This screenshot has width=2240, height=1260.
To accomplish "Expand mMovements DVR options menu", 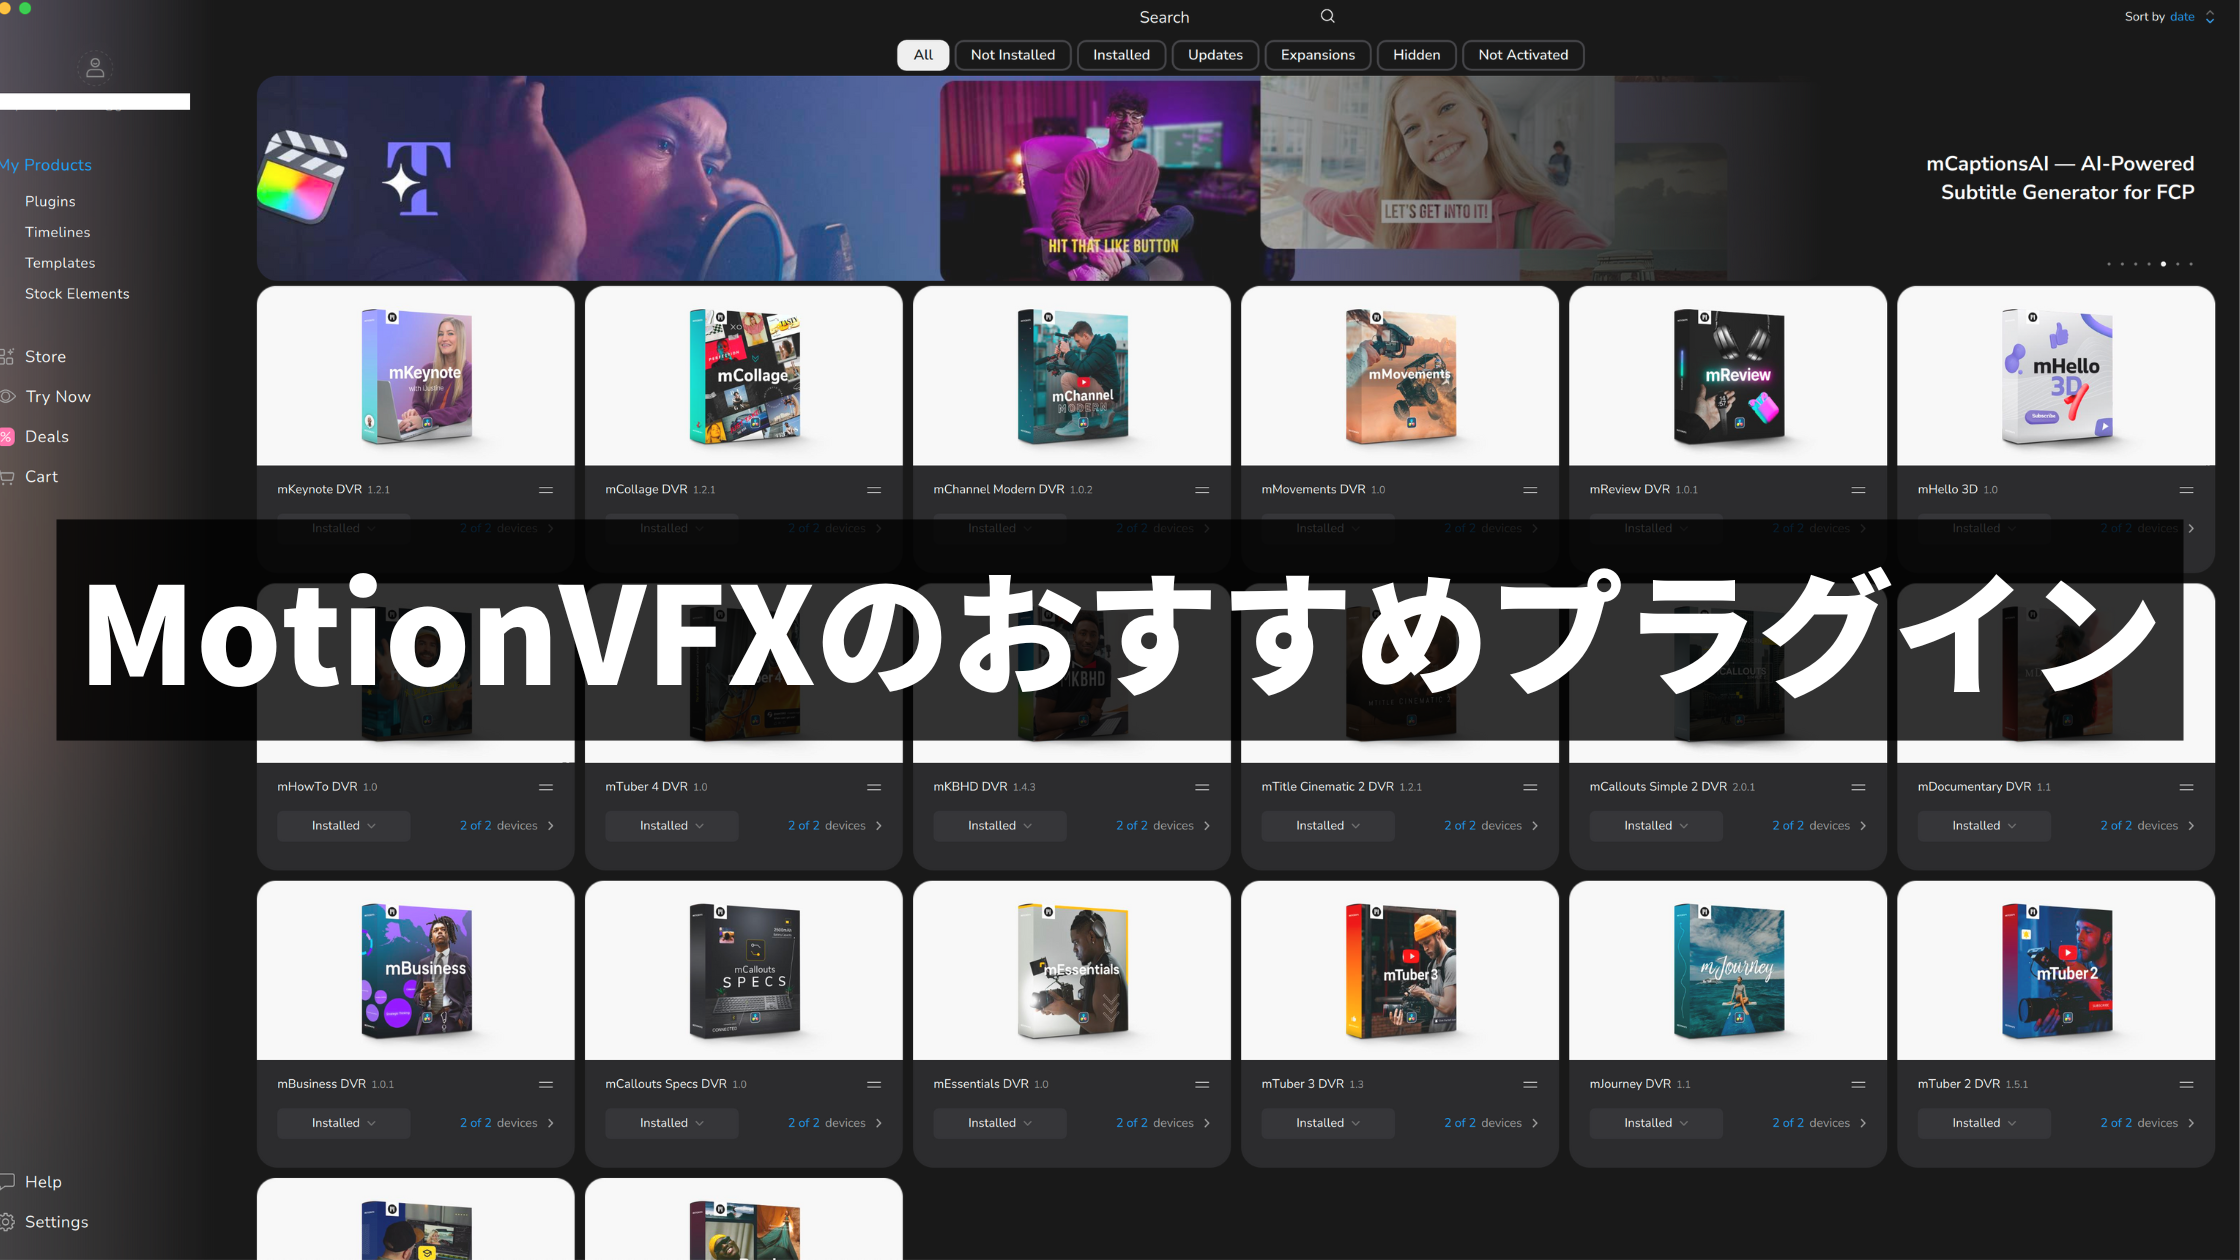I will (x=1529, y=489).
